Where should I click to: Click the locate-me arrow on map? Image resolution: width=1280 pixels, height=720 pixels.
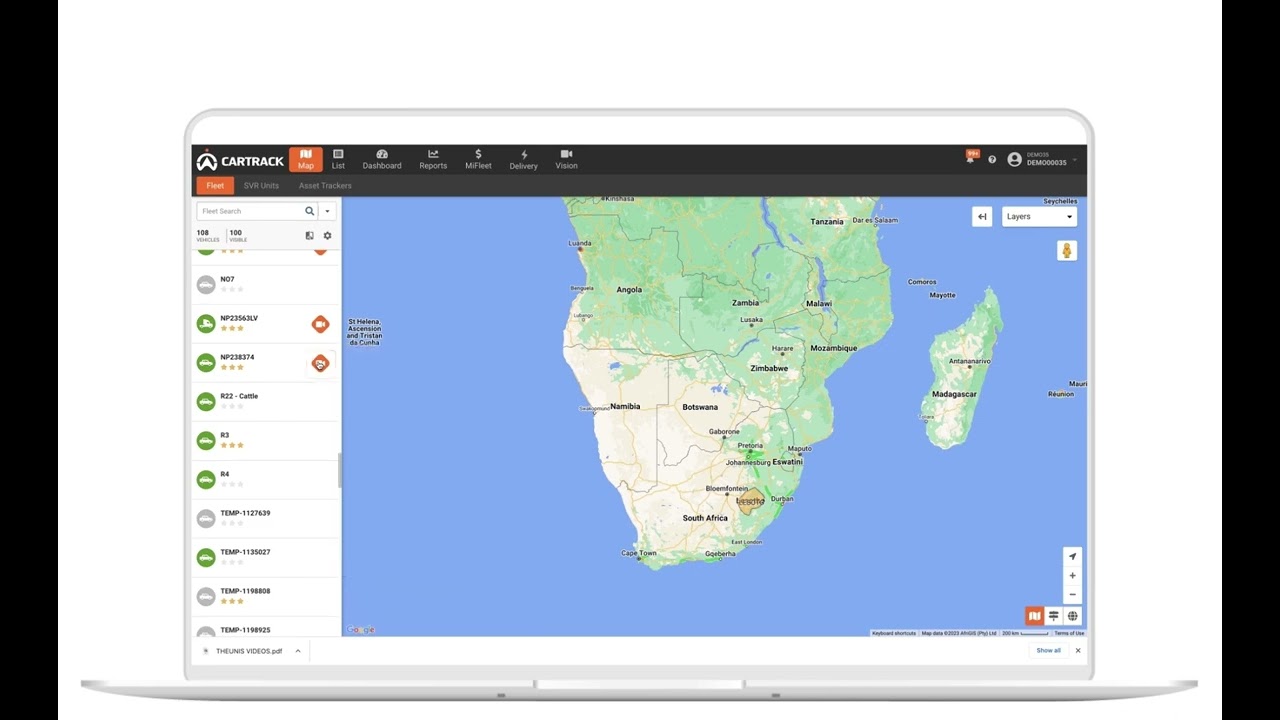pos(1072,557)
